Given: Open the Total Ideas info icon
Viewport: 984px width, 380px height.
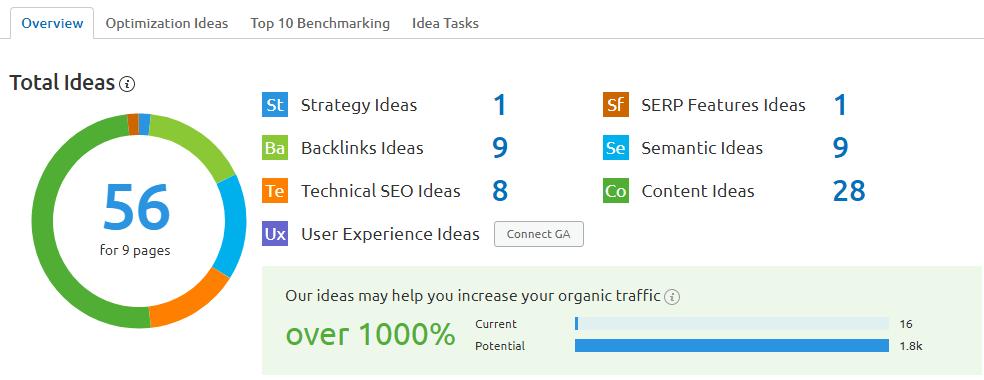Looking at the screenshot, I should tap(127, 83).
